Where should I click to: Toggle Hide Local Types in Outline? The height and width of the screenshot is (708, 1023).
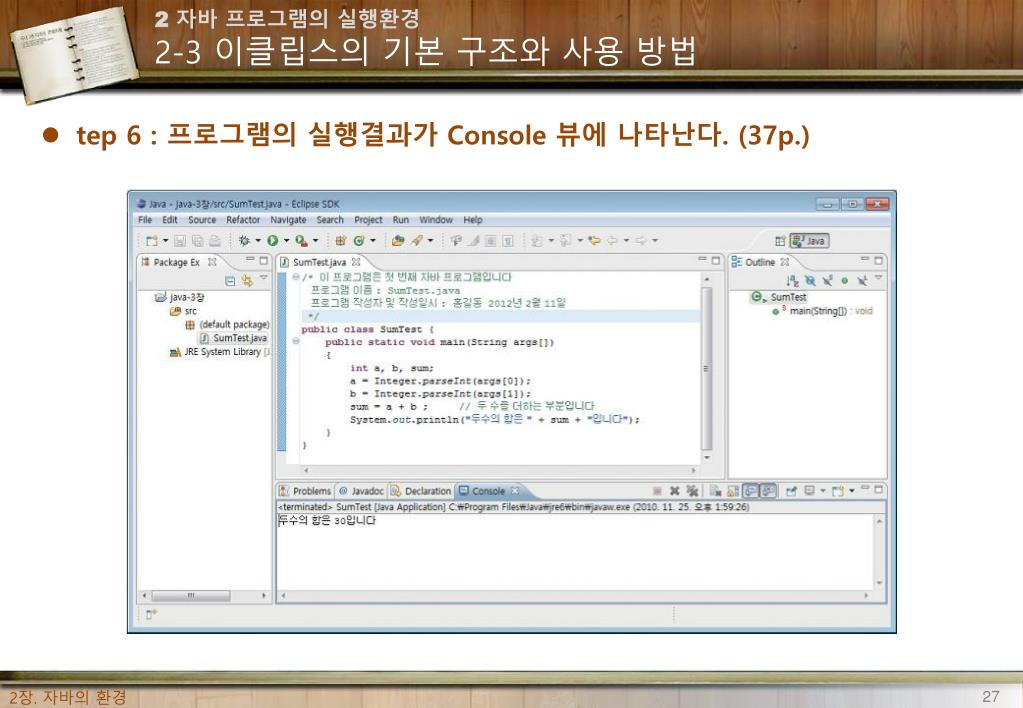tap(862, 281)
